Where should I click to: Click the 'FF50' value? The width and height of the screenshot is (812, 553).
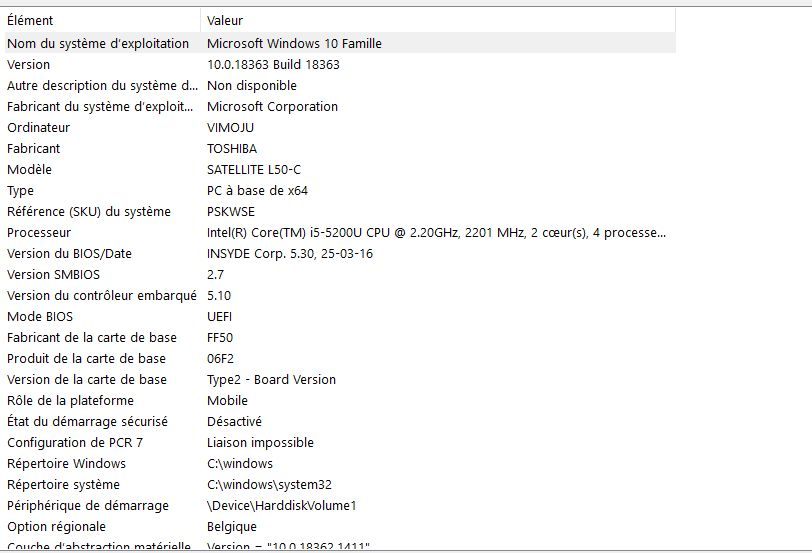pyautogui.click(x=220, y=338)
